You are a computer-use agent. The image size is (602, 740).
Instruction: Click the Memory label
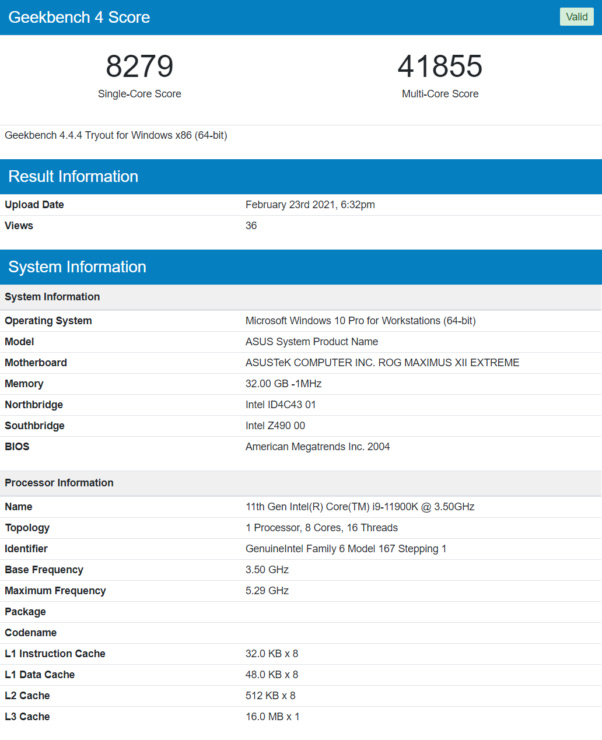point(24,384)
